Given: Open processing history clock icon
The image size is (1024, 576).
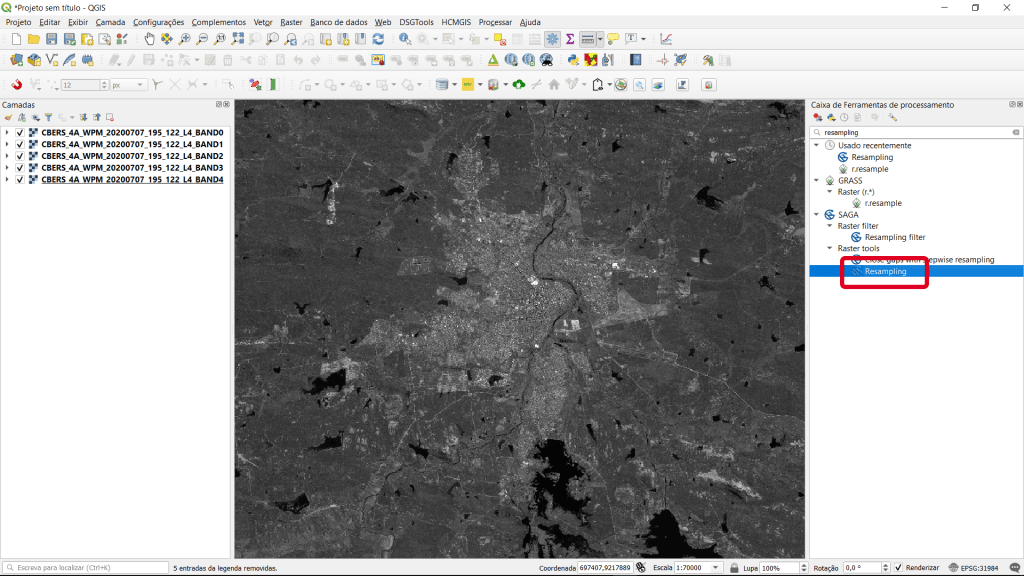Looking at the screenshot, I should 844,118.
